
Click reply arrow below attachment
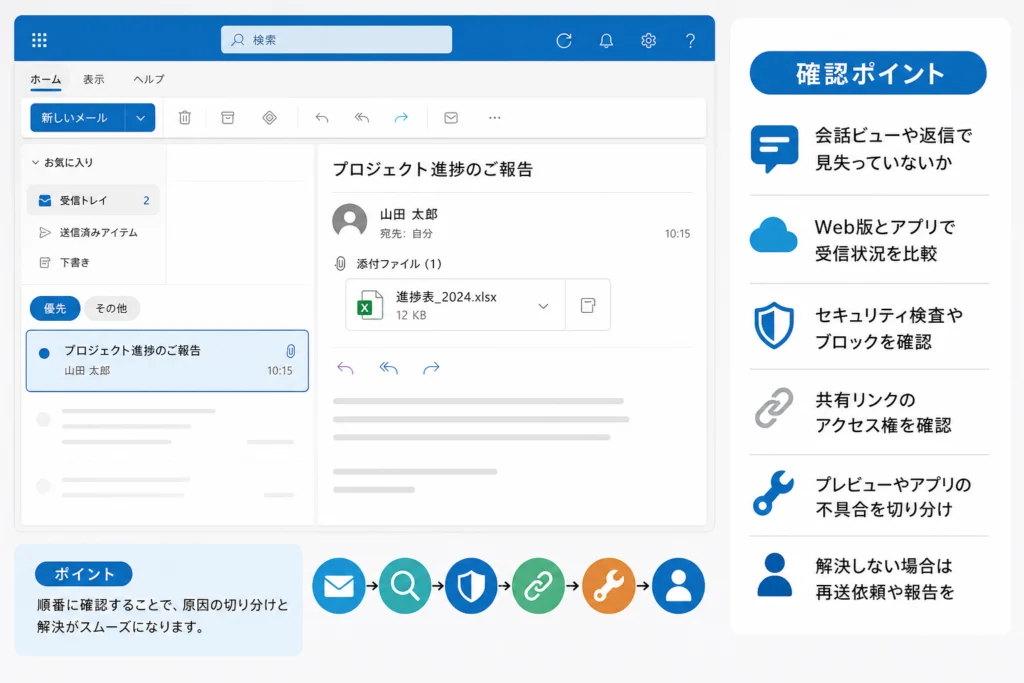point(345,368)
